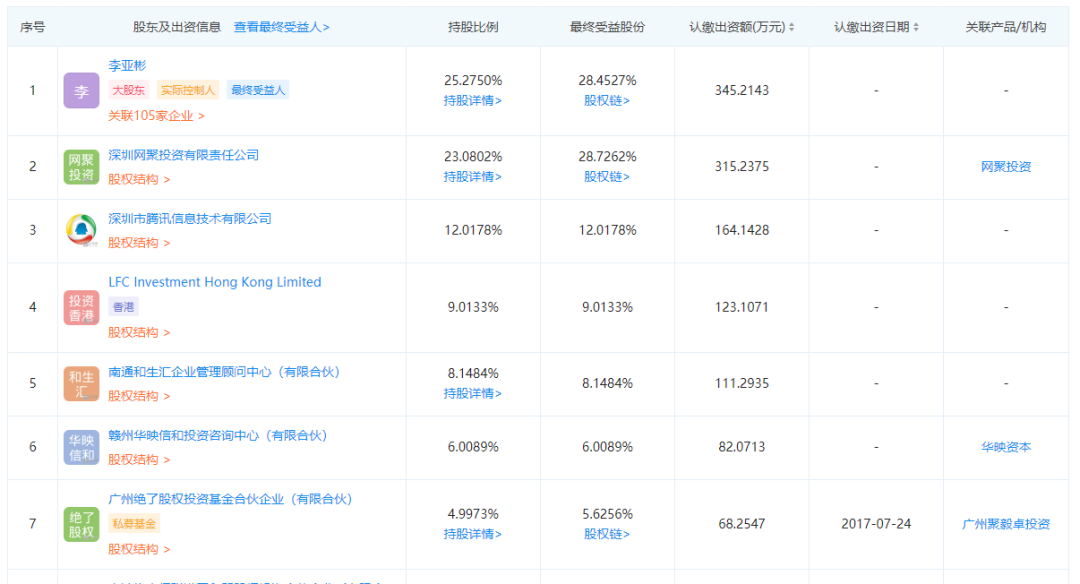Open related product 网聚投资 link
1080x584 pixels.
pos(1006,167)
